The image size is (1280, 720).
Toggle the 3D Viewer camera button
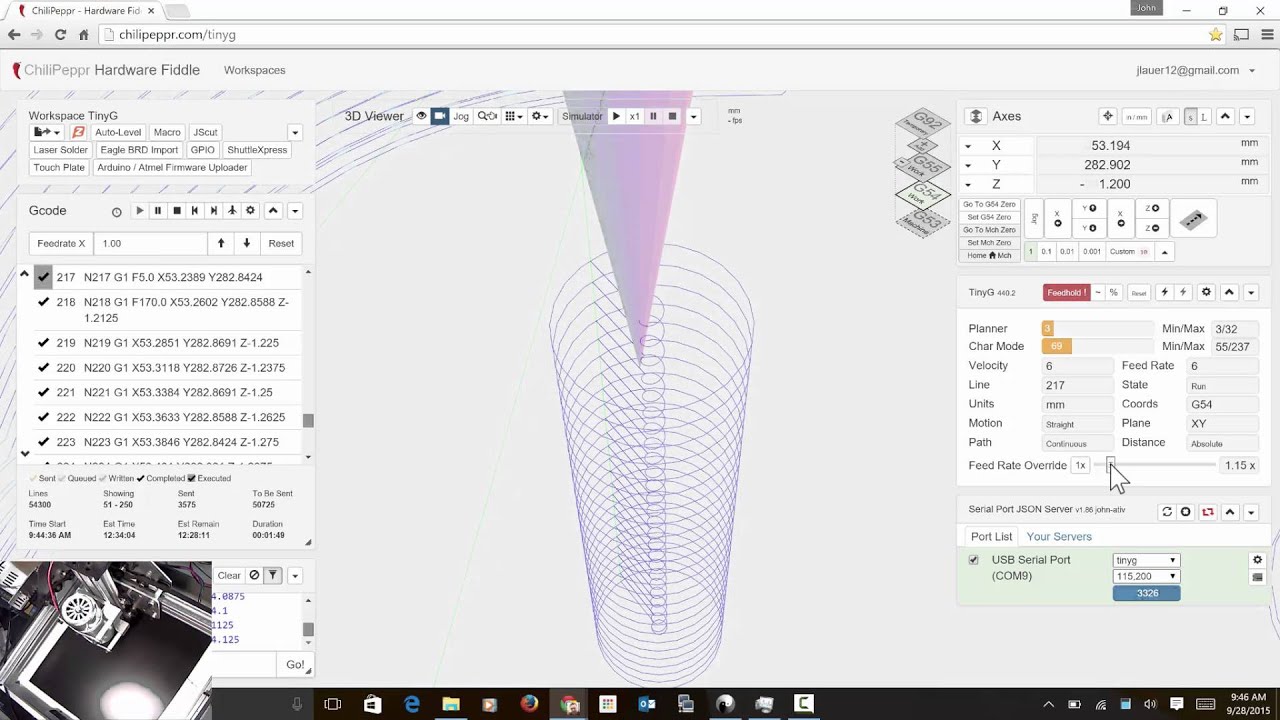[439, 116]
